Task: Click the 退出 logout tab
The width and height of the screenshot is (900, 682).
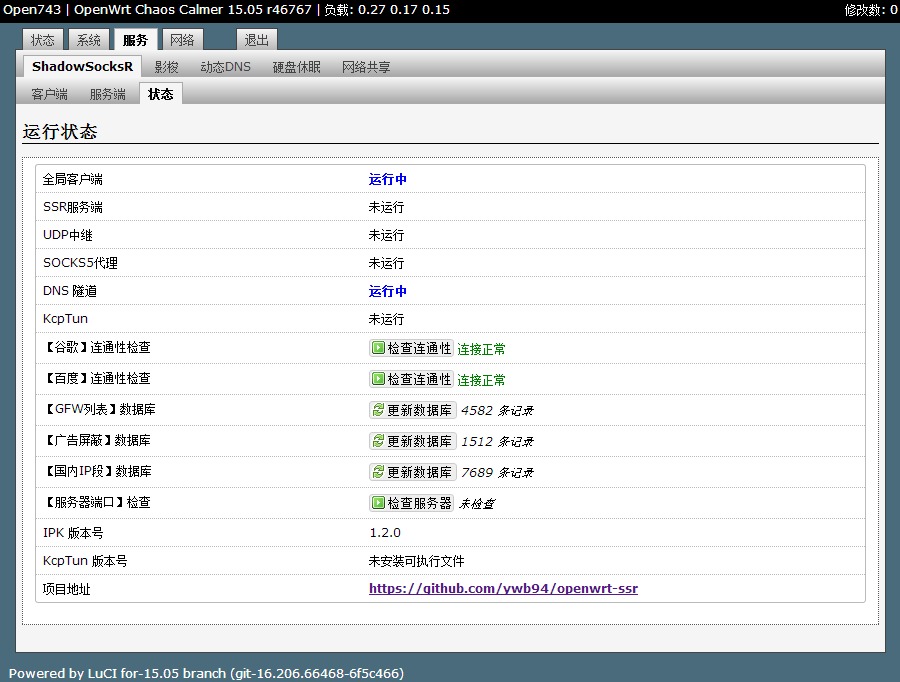Action: 256,40
